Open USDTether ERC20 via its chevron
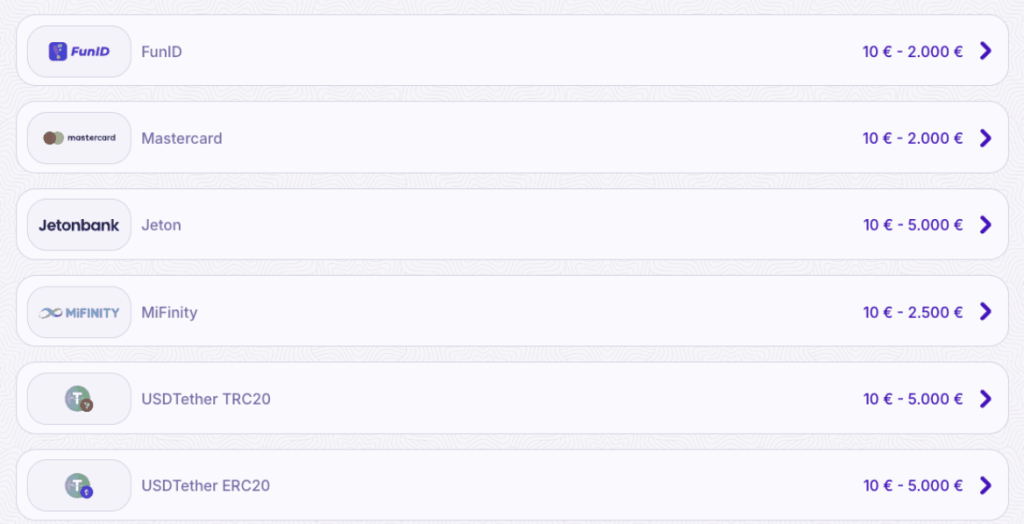The width and height of the screenshot is (1024, 524). pyautogui.click(x=985, y=485)
